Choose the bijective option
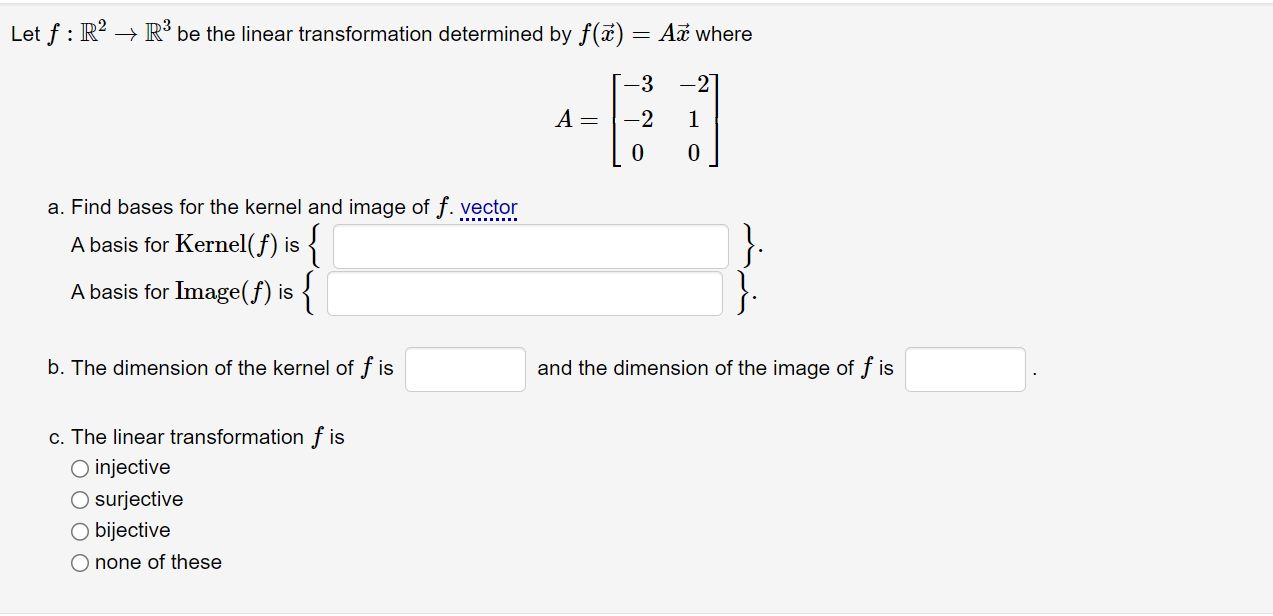1273x616 pixels. 79,531
